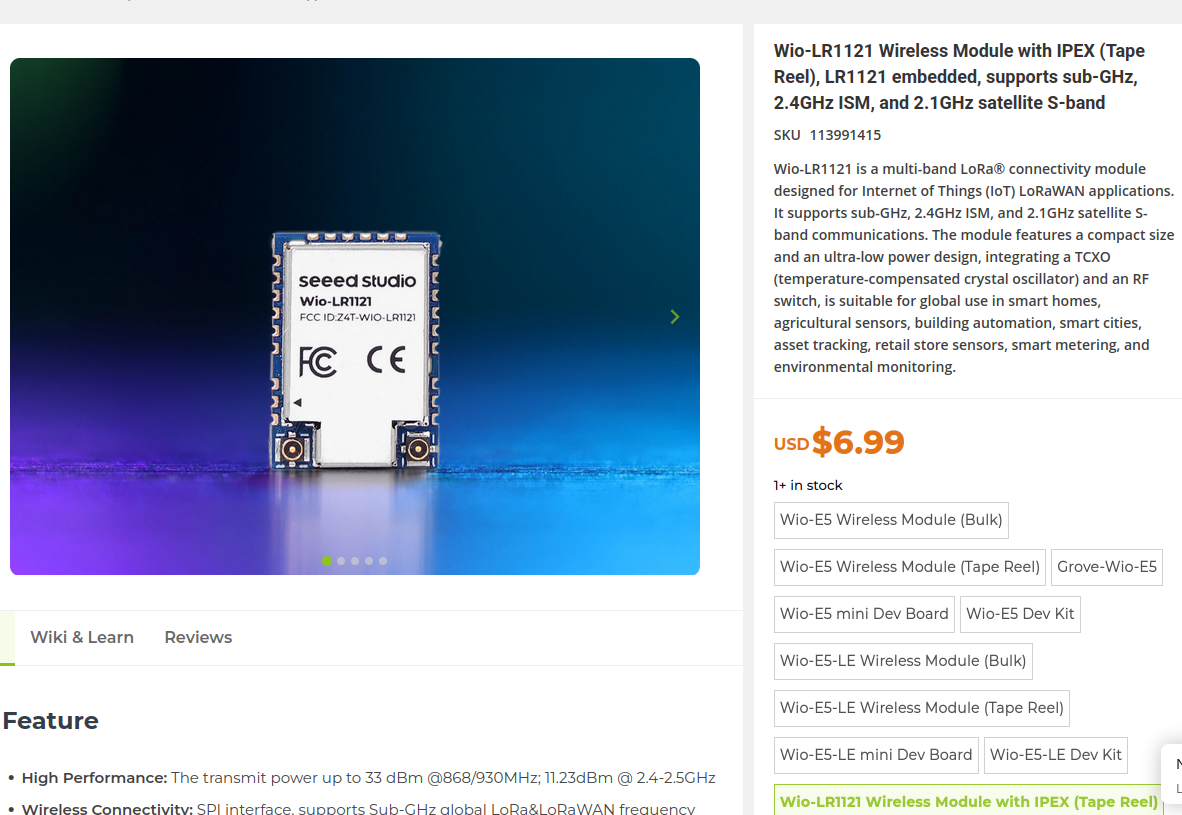
Task: Select the fourth carousel dot indicator
Action: (x=369, y=561)
